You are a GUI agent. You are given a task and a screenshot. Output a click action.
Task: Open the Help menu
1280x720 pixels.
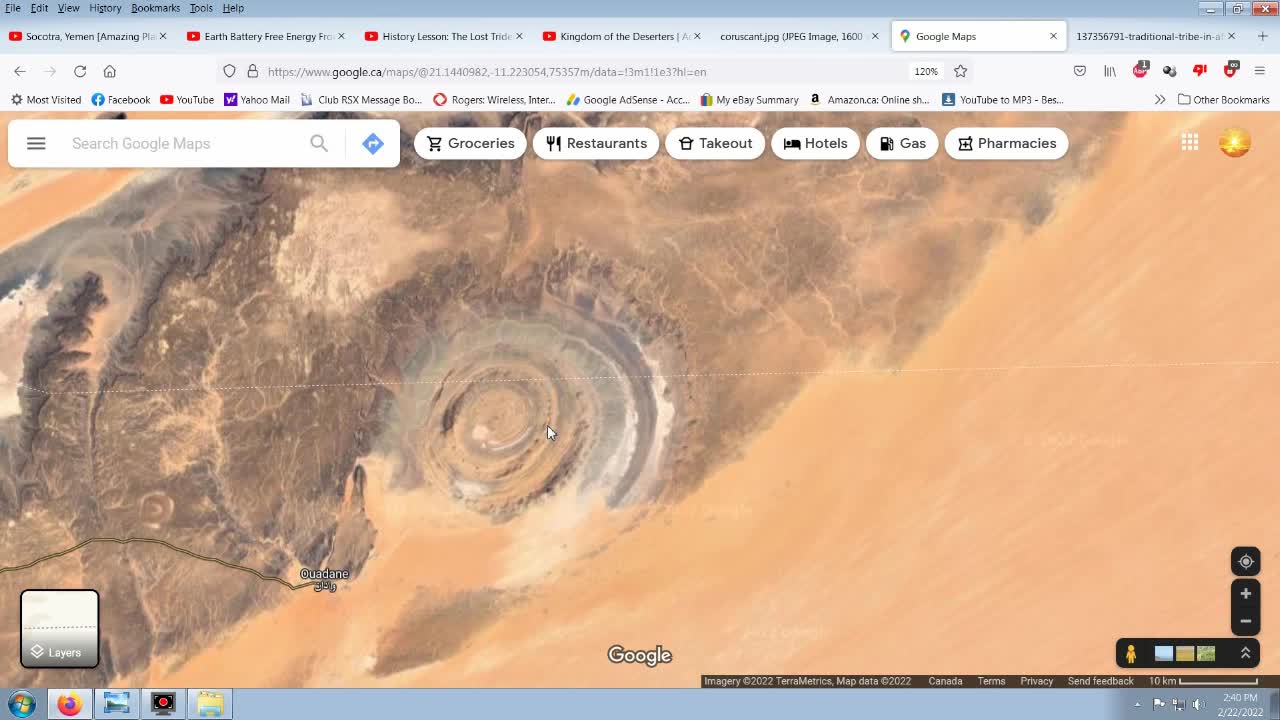coord(233,8)
